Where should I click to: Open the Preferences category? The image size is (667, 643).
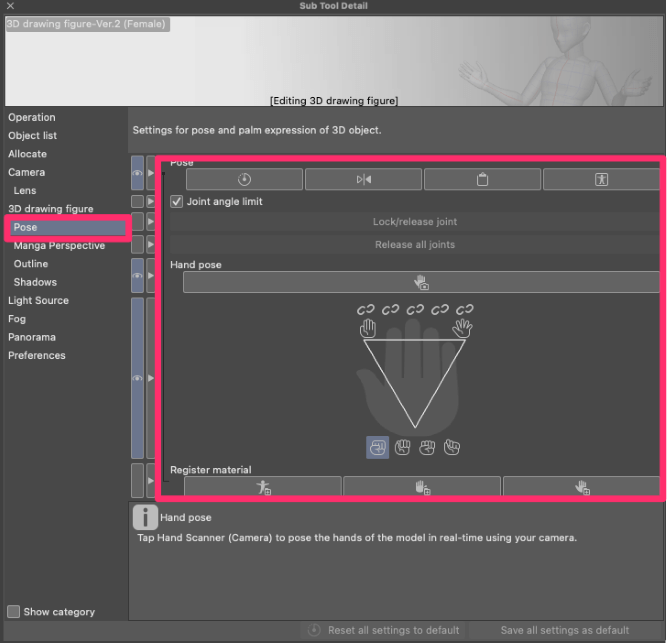coord(37,355)
